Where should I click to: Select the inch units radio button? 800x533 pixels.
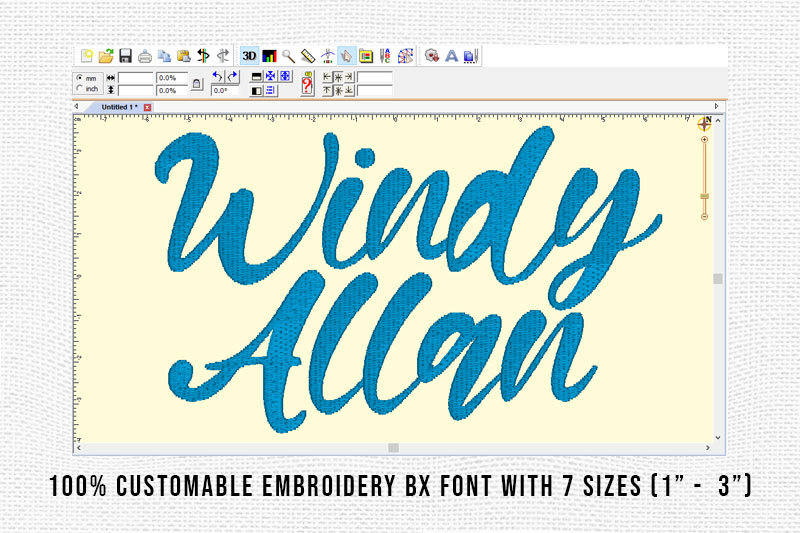80,89
